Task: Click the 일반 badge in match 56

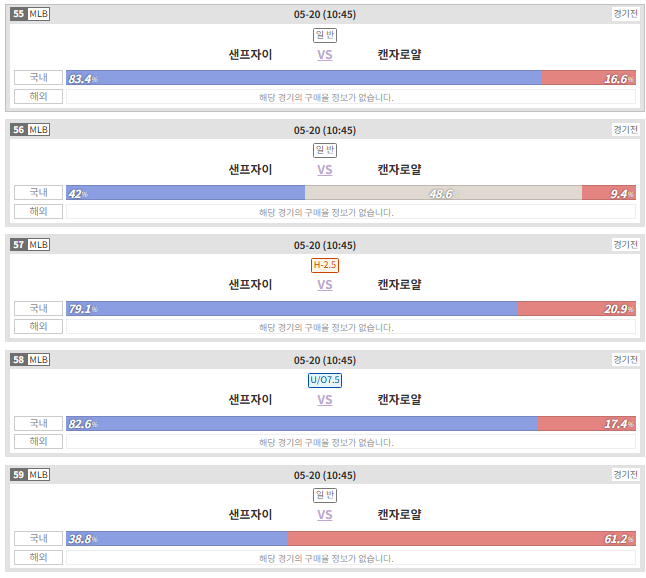Action: point(325,150)
